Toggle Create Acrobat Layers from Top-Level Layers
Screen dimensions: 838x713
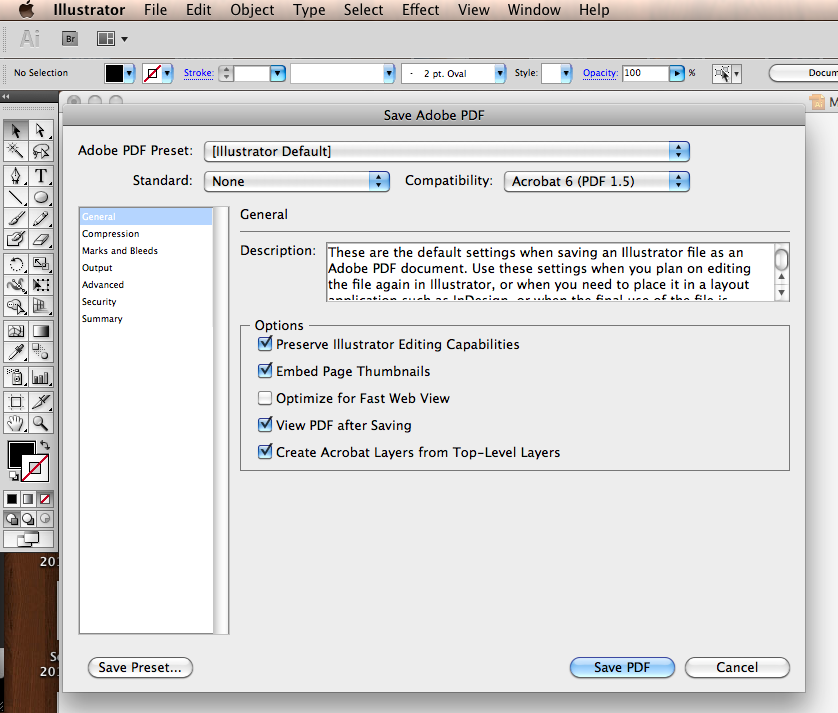tap(265, 452)
